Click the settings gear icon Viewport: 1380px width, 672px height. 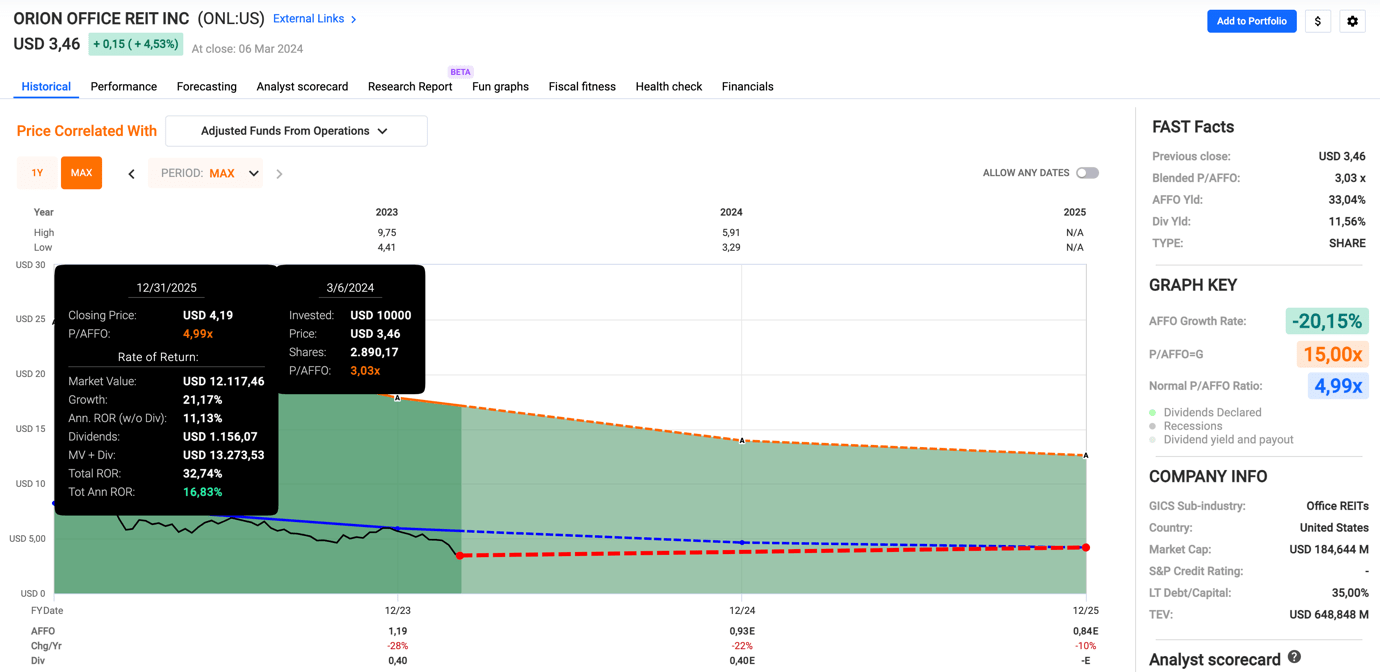[1352, 21]
